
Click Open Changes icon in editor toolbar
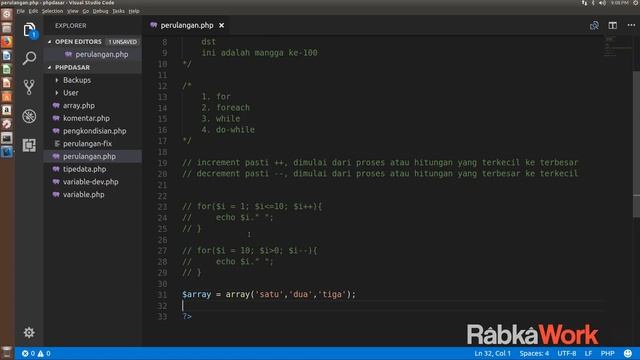[x=594, y=25]
